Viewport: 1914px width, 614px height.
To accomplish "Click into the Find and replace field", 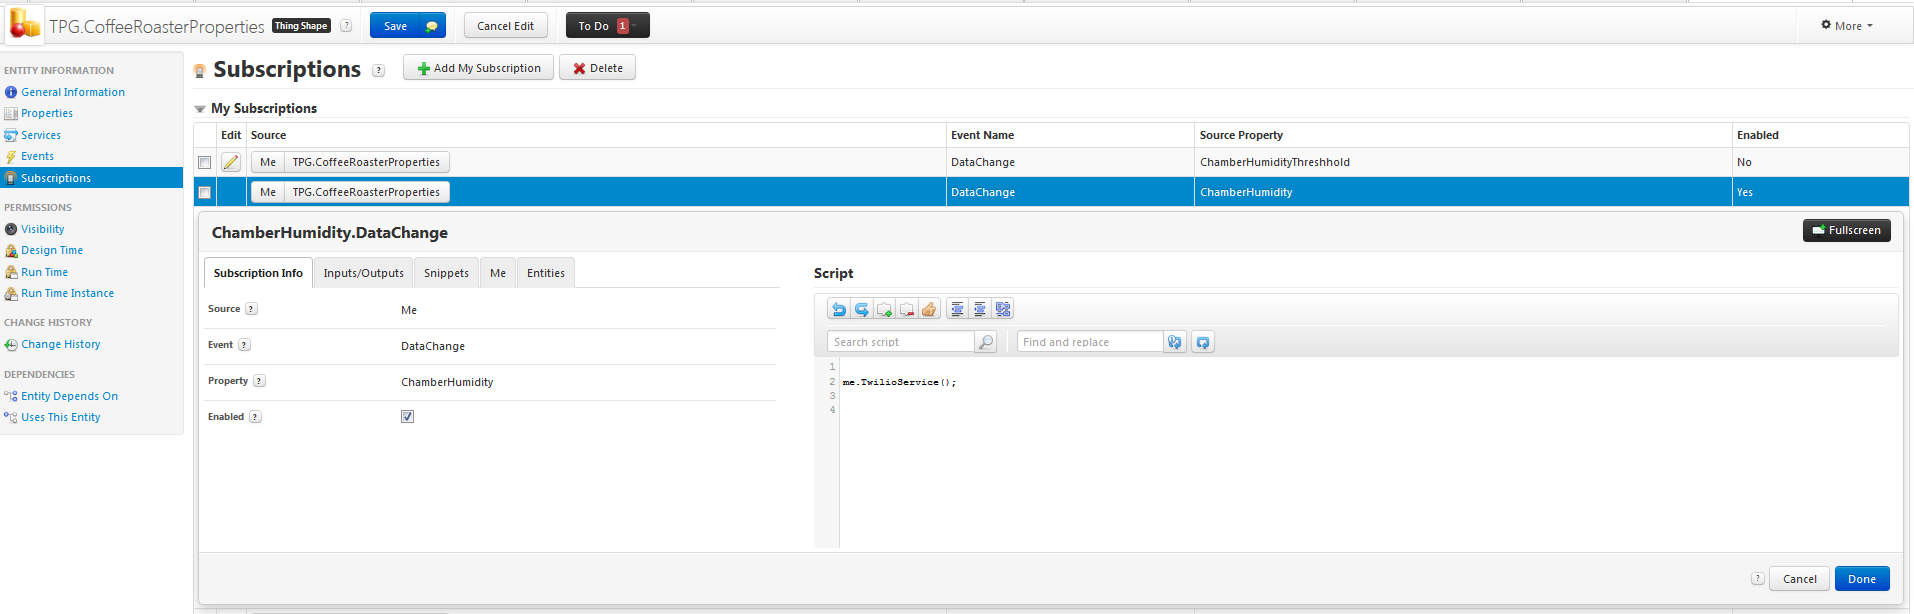I will (1090, 342).
